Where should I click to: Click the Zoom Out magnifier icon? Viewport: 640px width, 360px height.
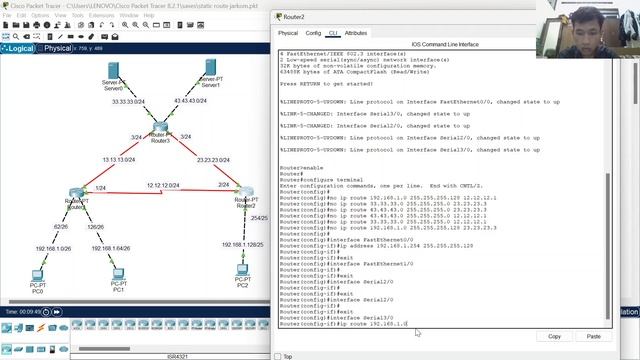[146, 25]
